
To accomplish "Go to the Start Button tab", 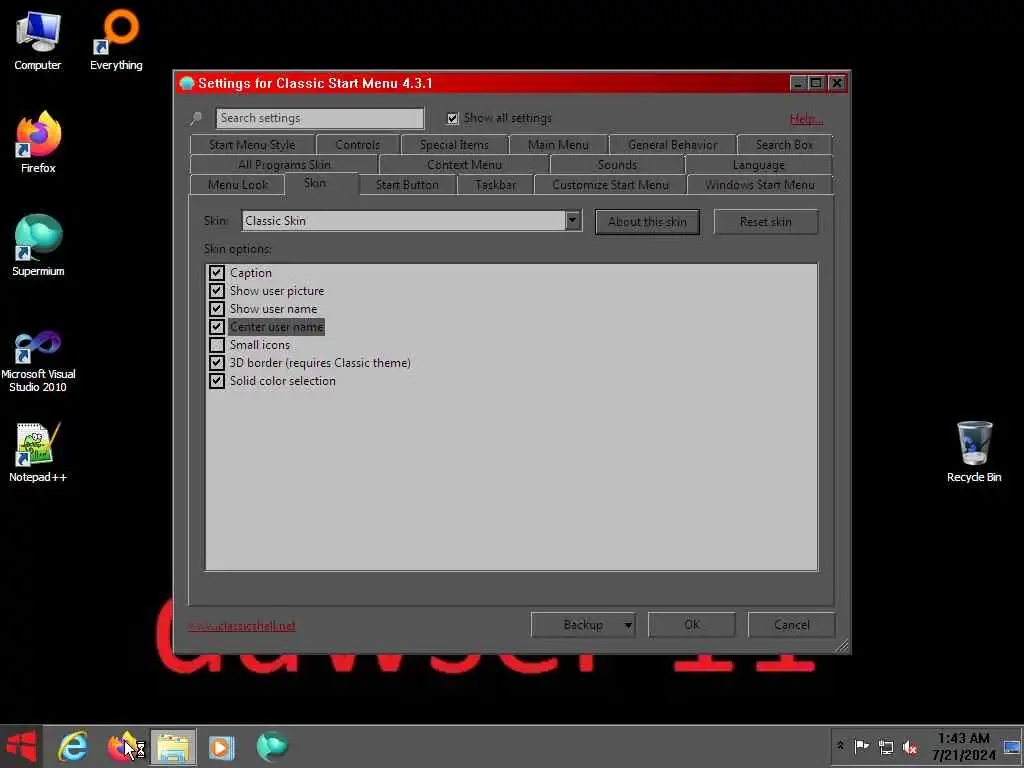I will coord(407,185).
